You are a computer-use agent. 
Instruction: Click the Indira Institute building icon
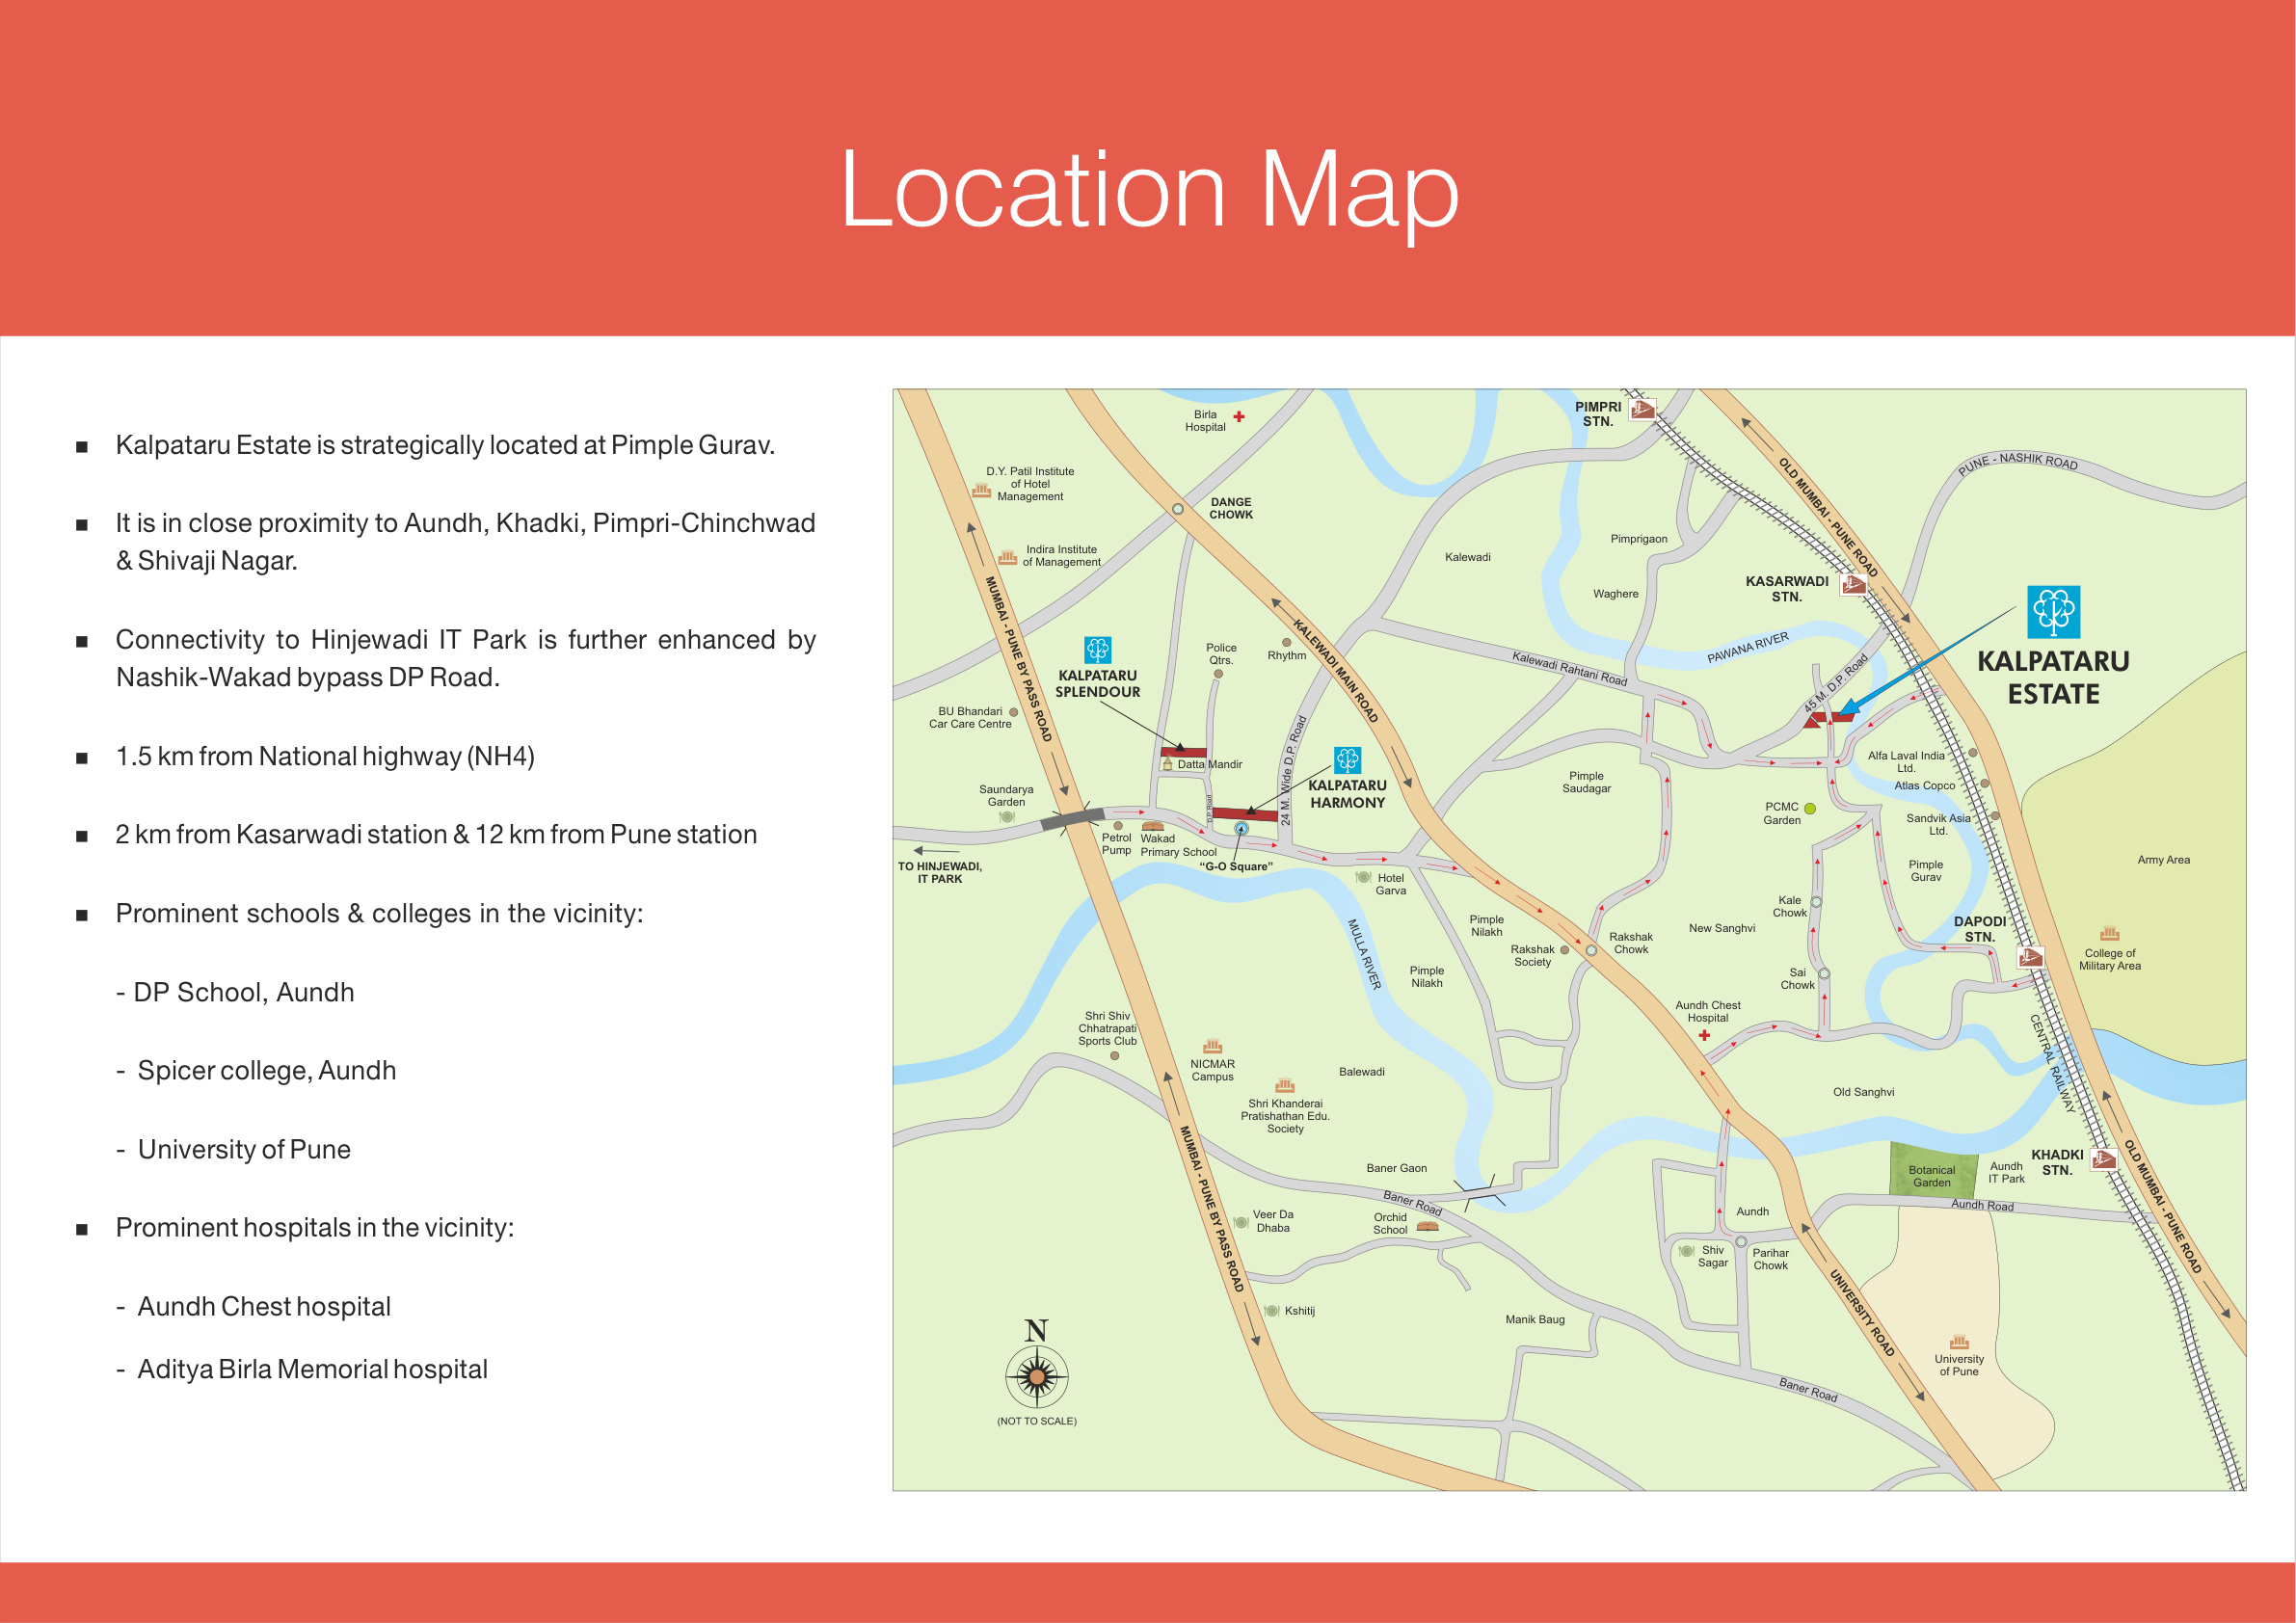[x=1008, y=556]
